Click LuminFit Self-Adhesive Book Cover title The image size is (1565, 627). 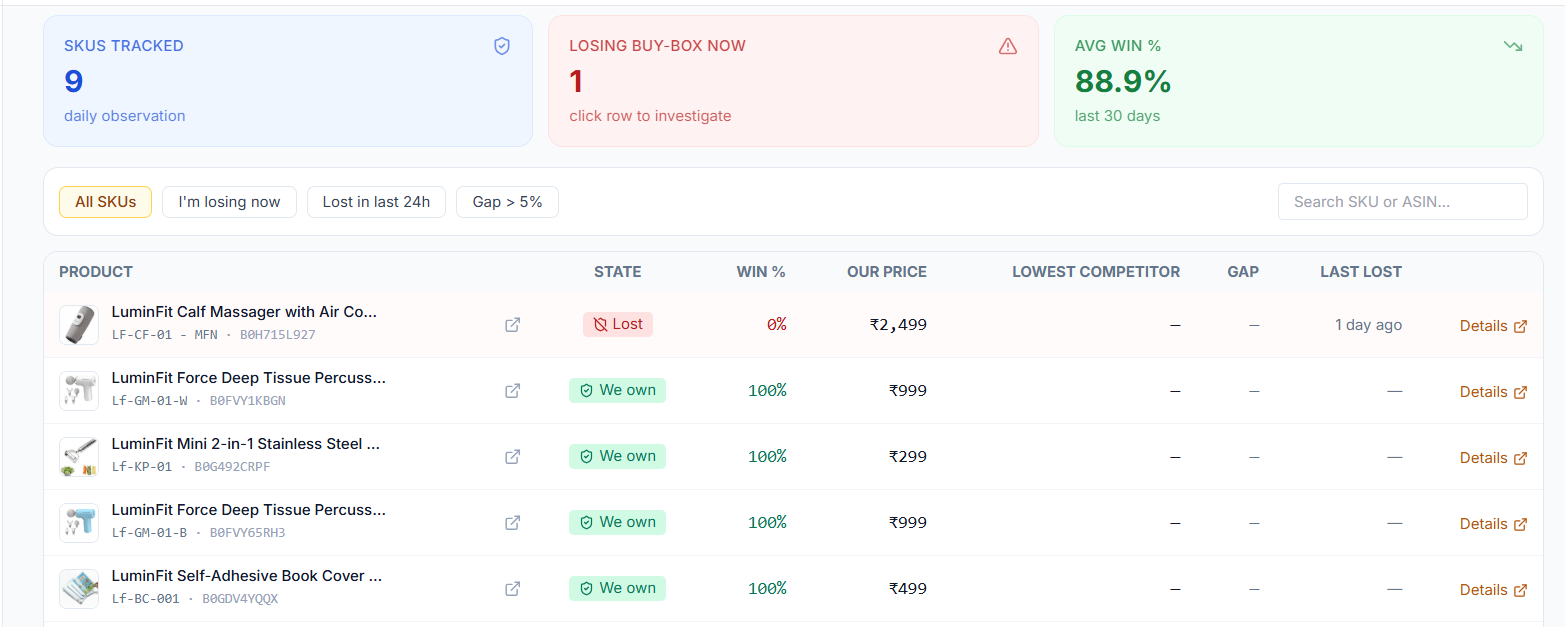(247, 576)
